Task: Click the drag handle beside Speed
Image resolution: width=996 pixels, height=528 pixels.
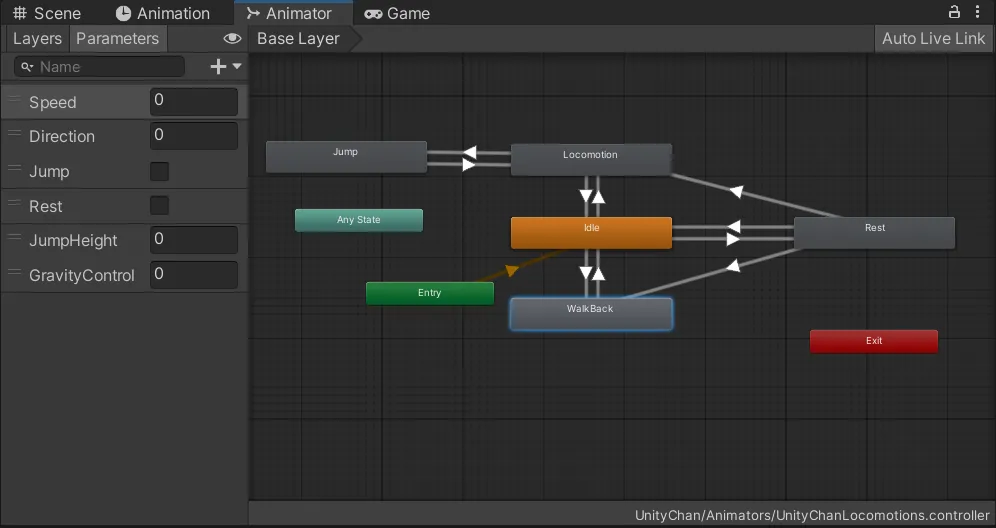Action: click(x=14, y=98)
